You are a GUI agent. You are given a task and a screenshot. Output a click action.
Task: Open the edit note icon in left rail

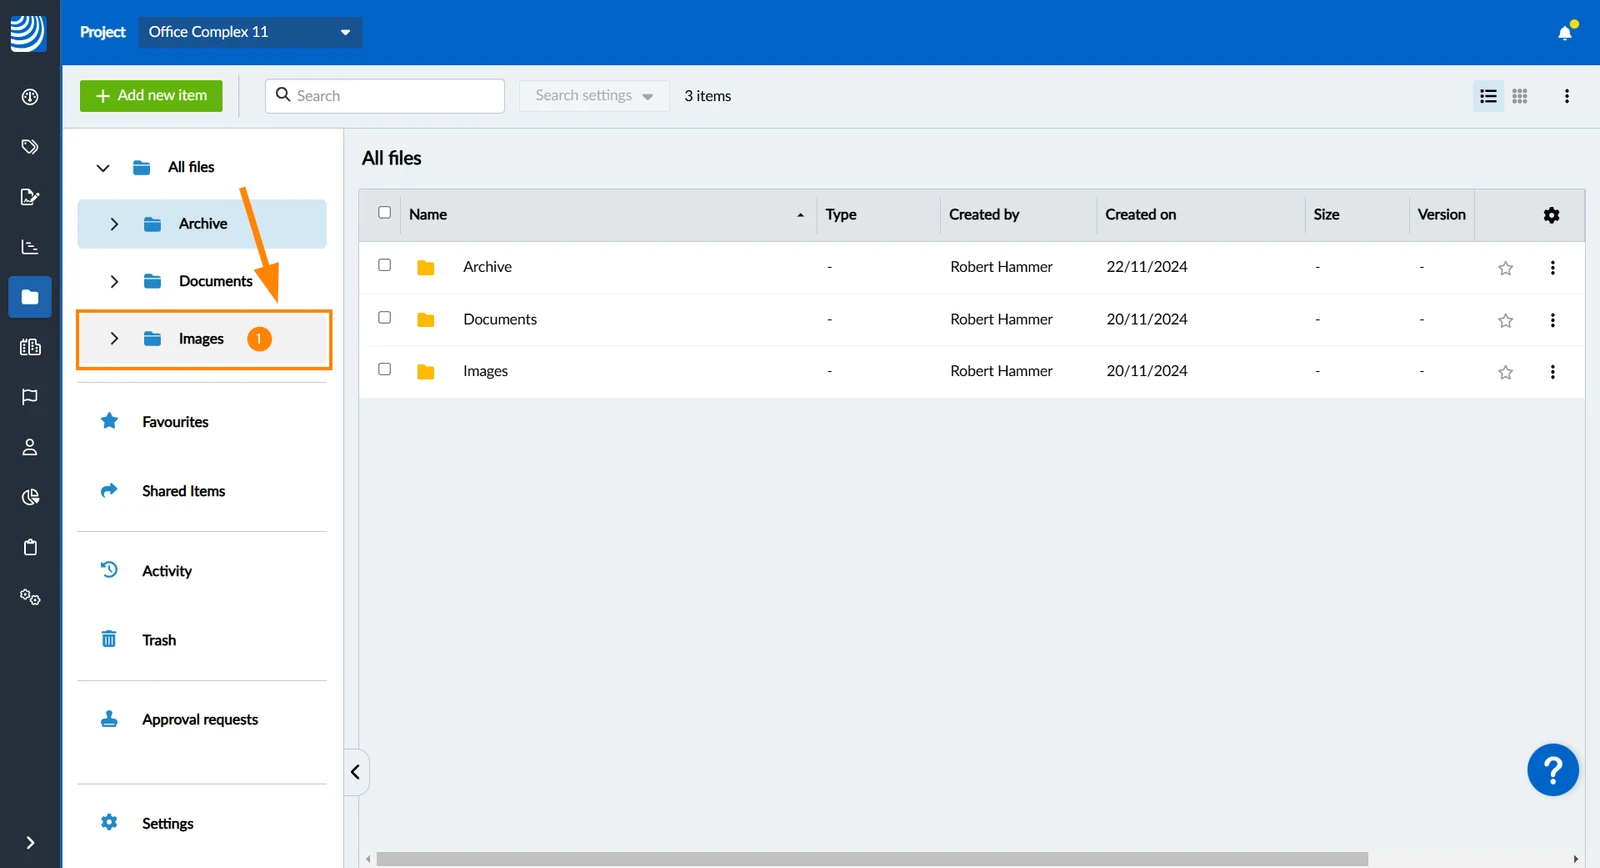[x=30, y=197]
